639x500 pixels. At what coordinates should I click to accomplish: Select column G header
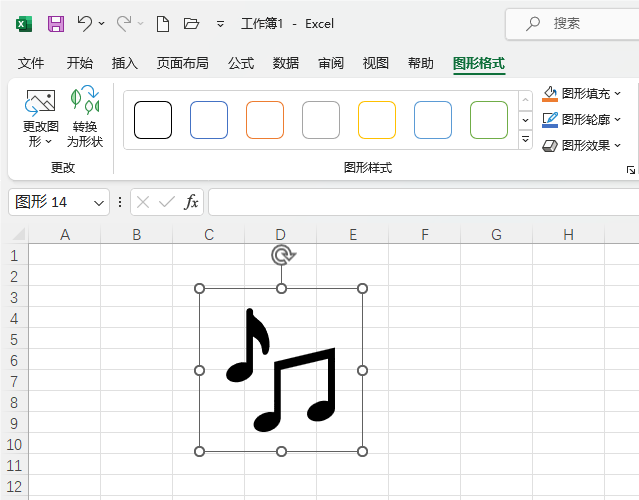496,235
